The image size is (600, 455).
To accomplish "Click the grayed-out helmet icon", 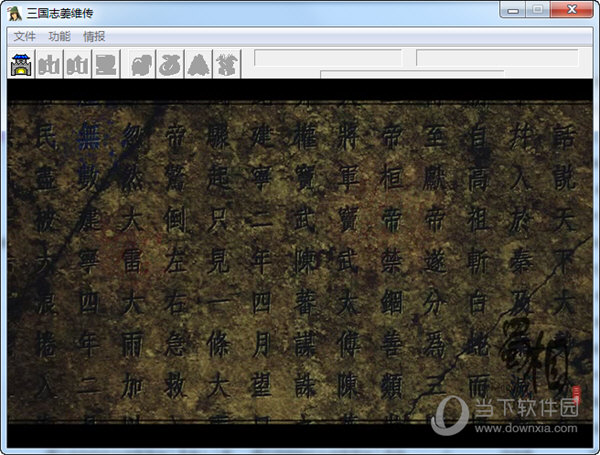I will tap(142, 64).
